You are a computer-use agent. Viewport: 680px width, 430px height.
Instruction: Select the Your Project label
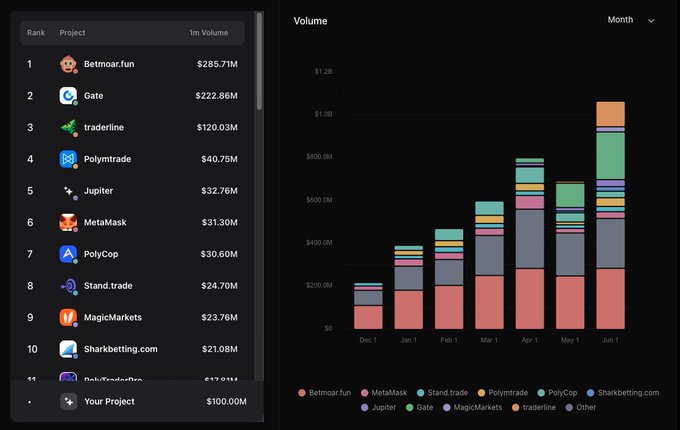pos(109,401)
